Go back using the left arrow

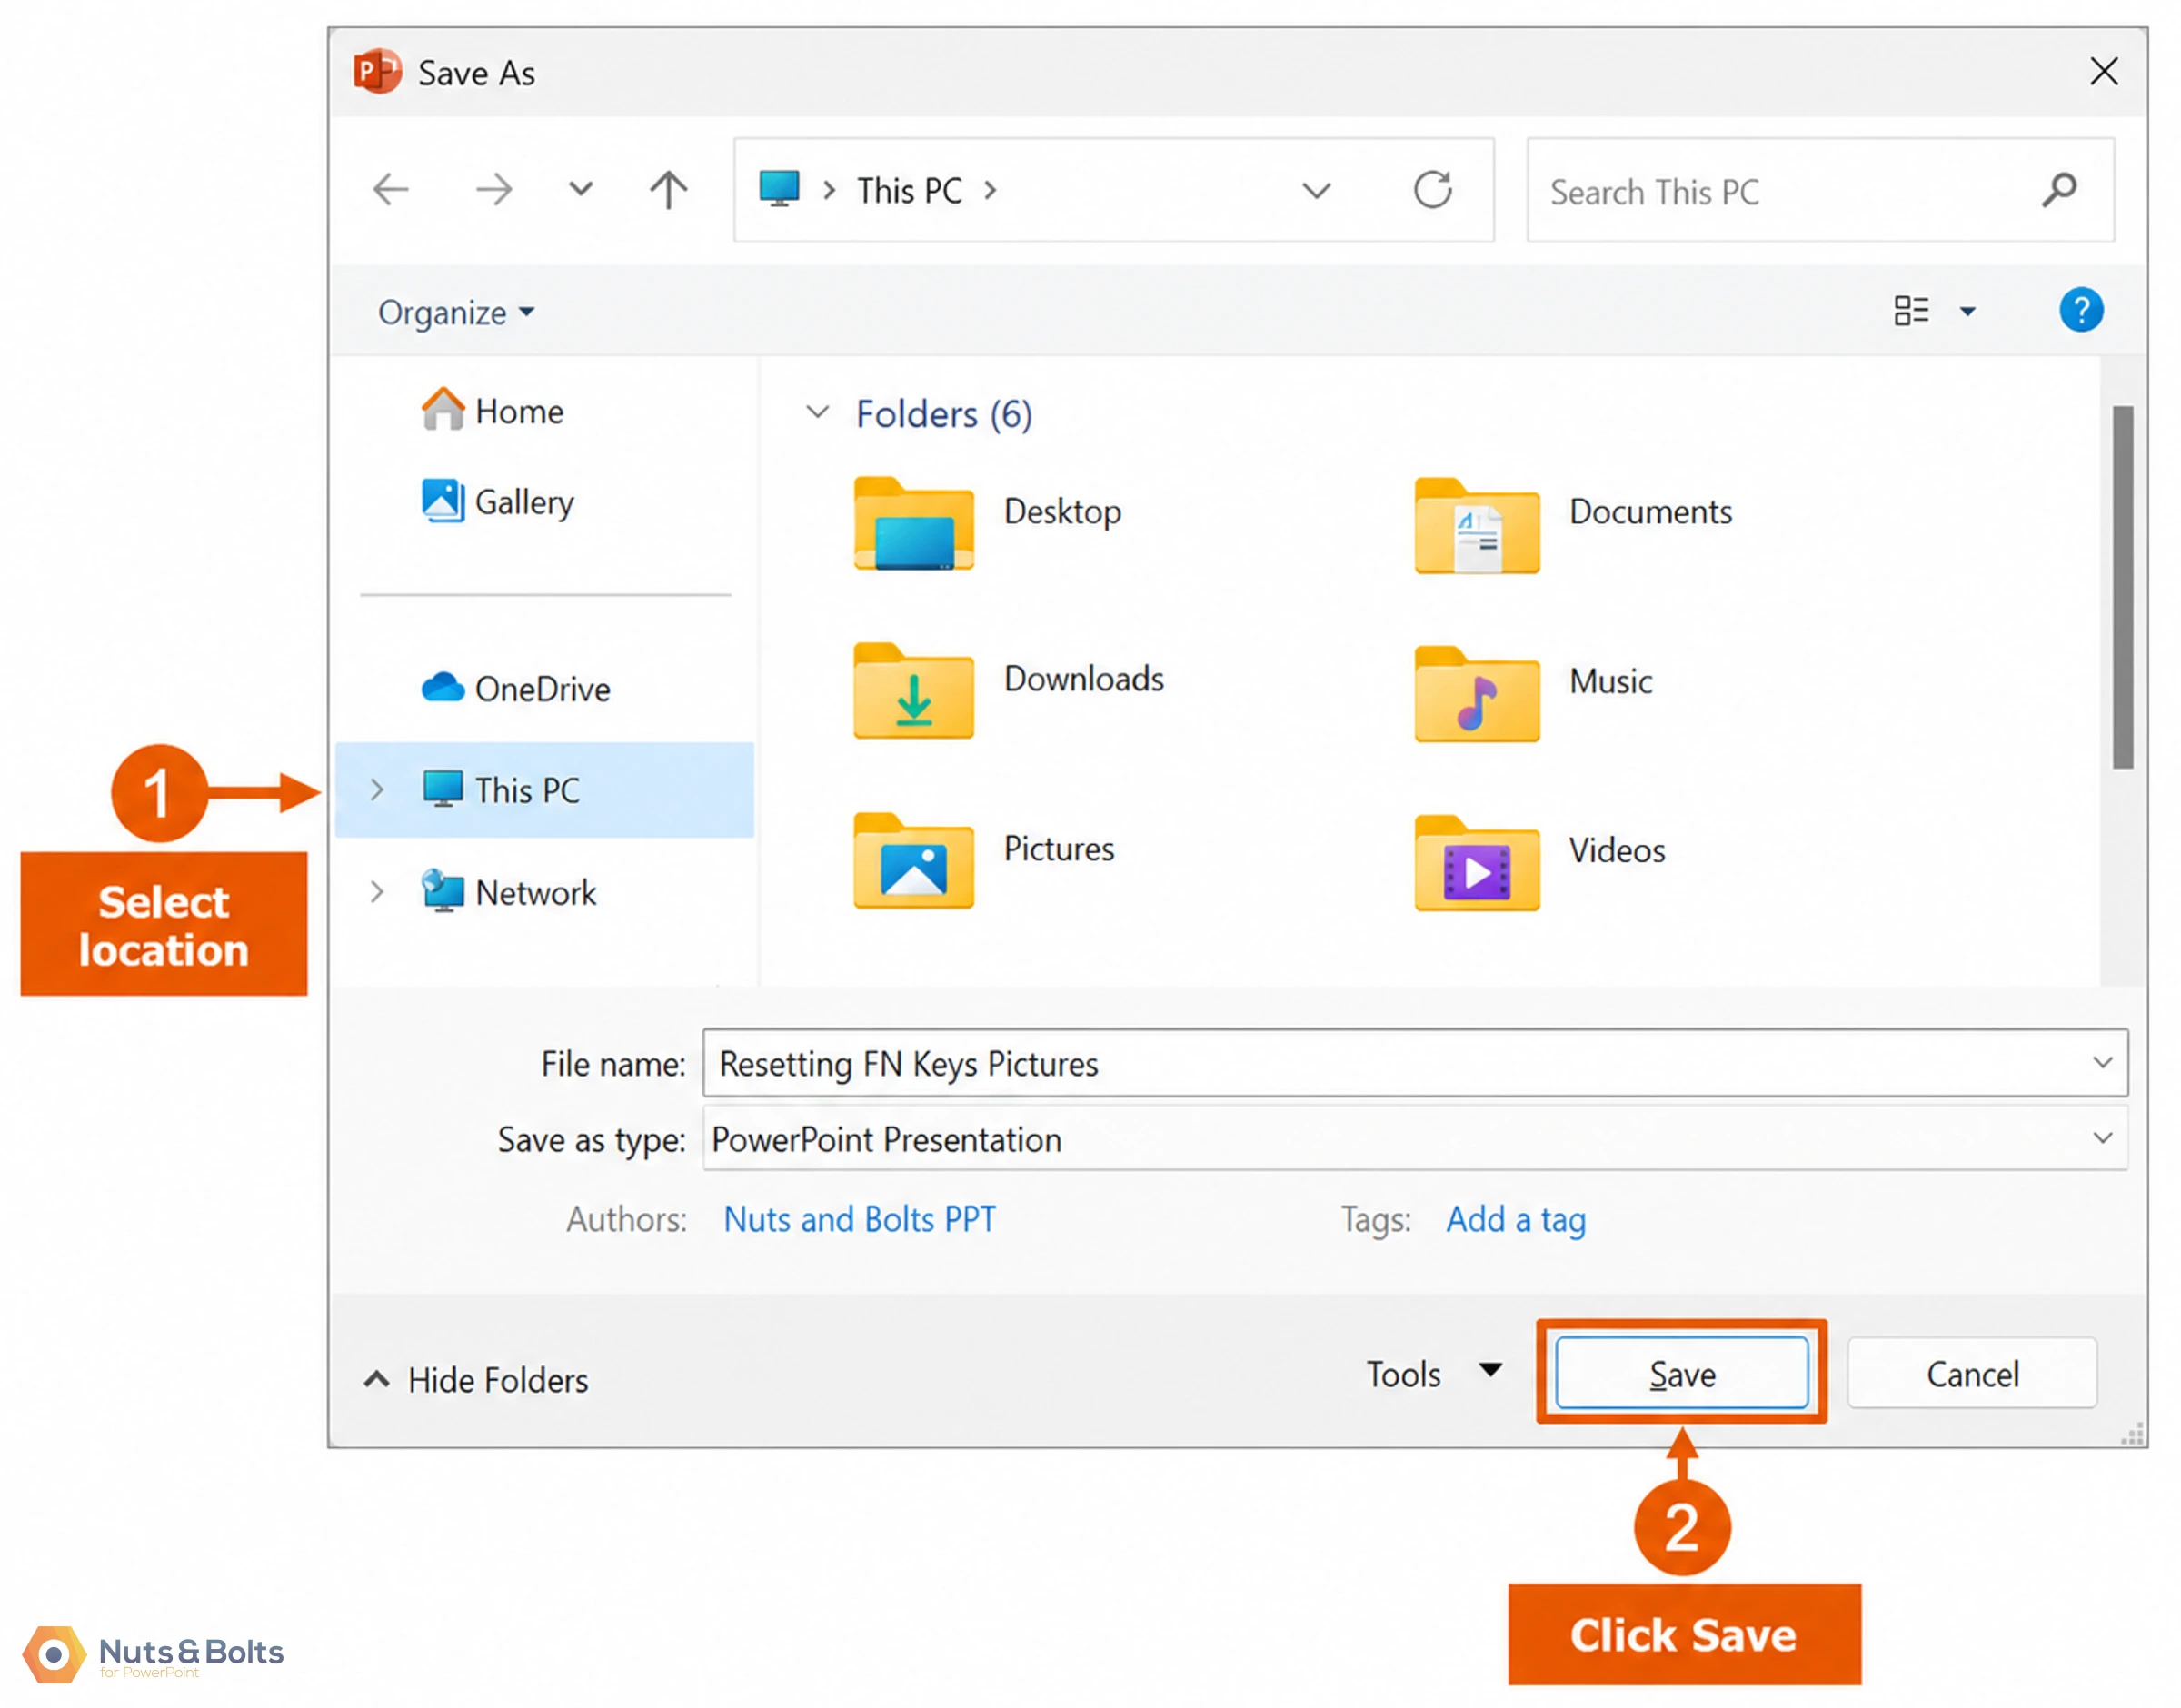pos(390,189)
